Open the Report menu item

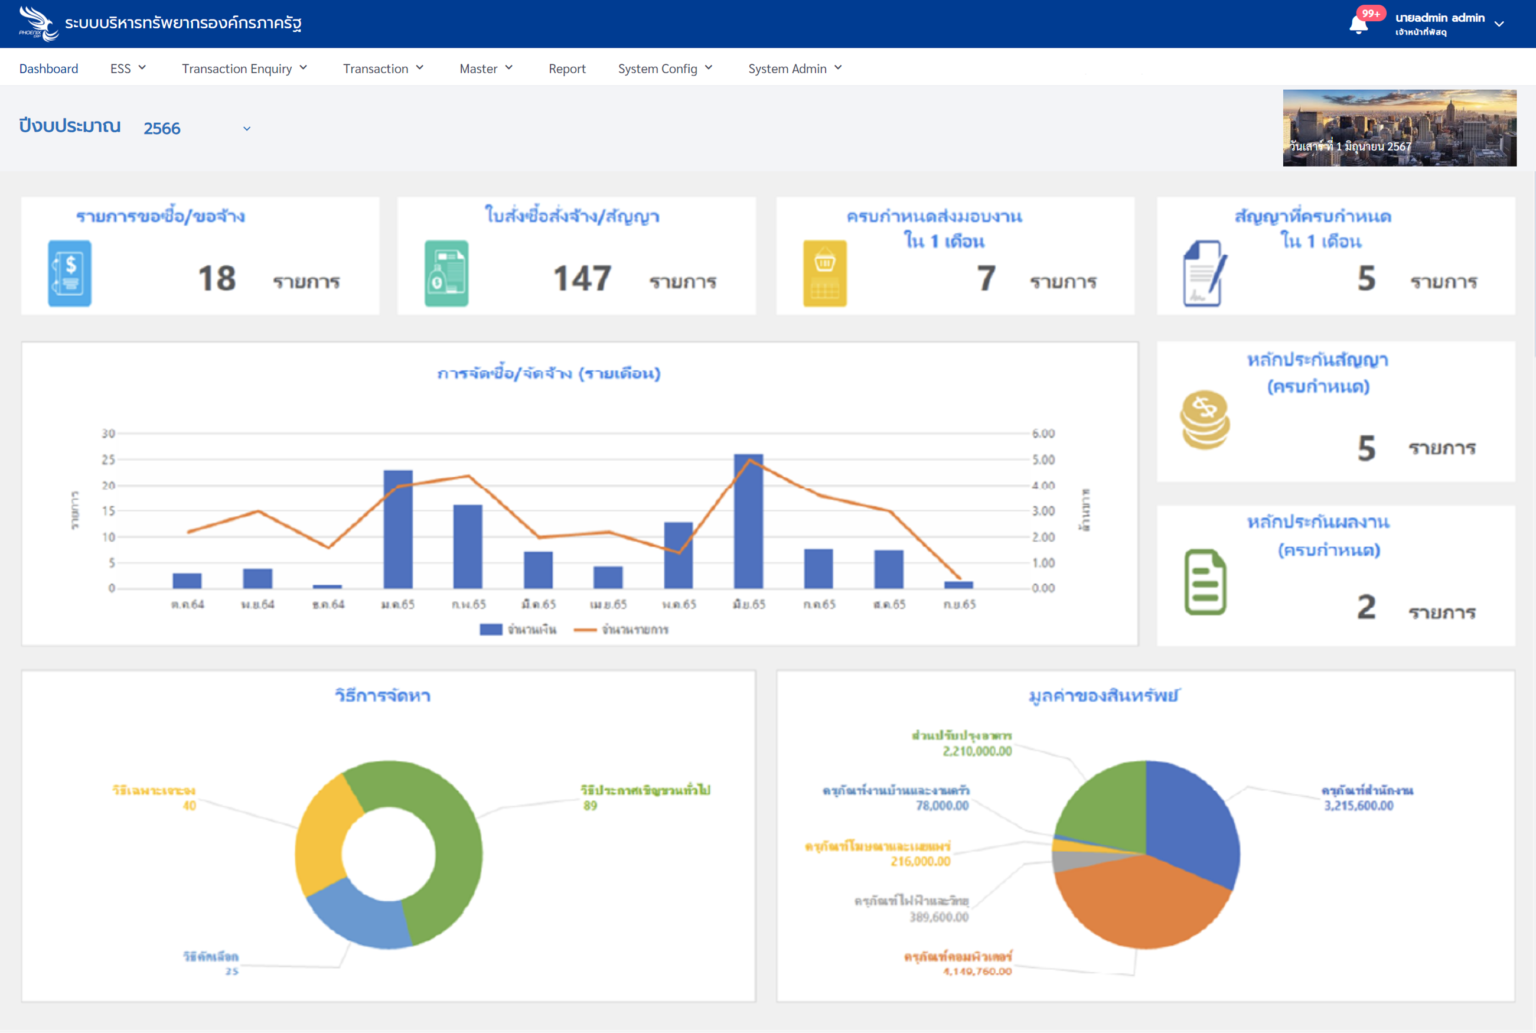point(567,68)
